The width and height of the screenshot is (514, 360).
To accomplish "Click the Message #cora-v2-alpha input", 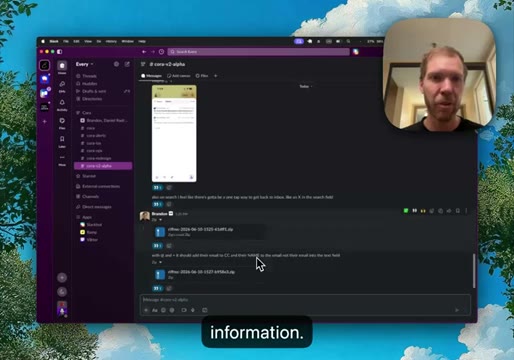I will [305, 300].
